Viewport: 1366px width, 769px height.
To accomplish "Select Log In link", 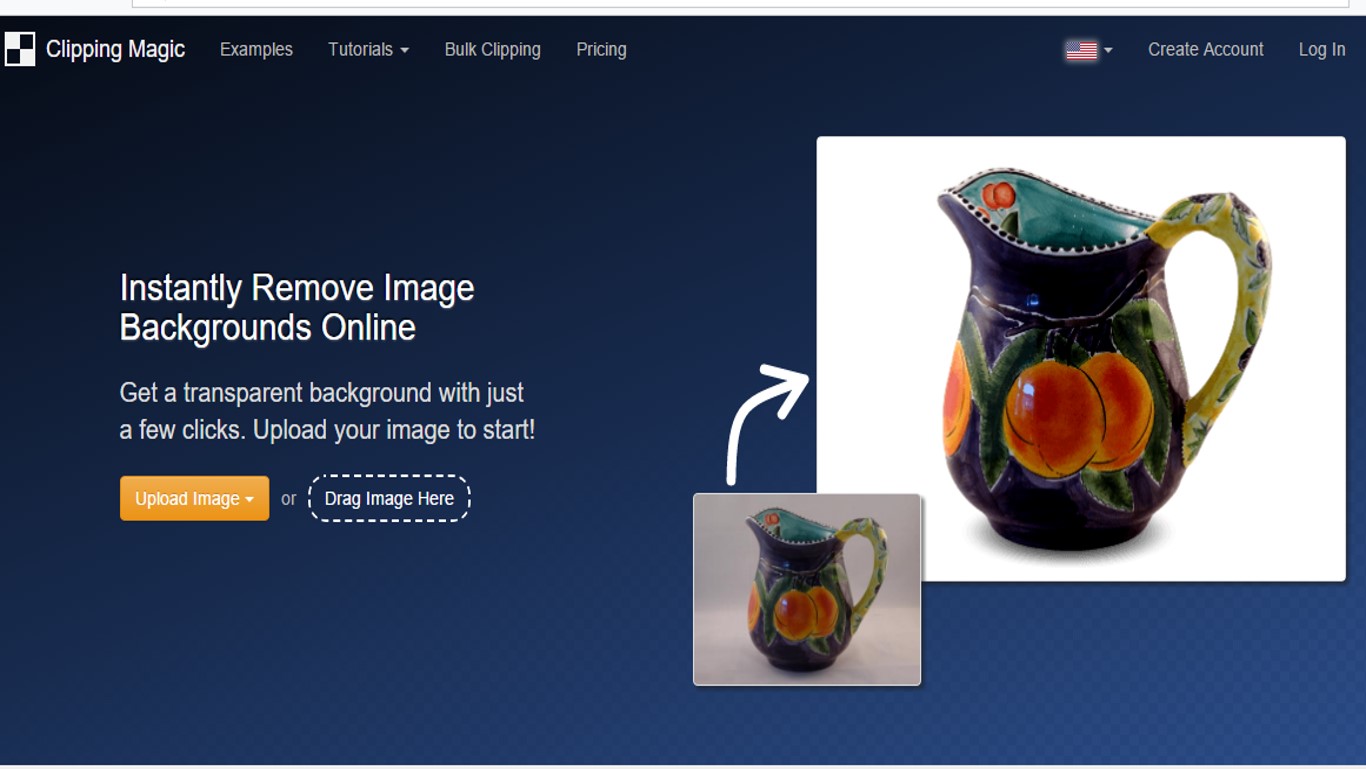I will (x=1321, y=49).
